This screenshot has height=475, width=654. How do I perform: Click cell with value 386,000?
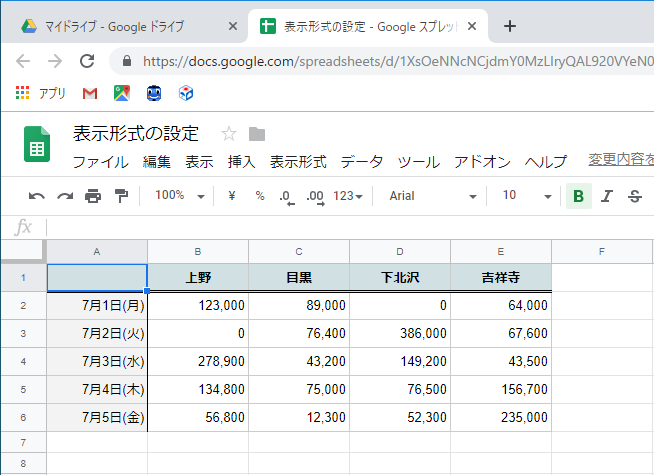(x=400, y=334)
